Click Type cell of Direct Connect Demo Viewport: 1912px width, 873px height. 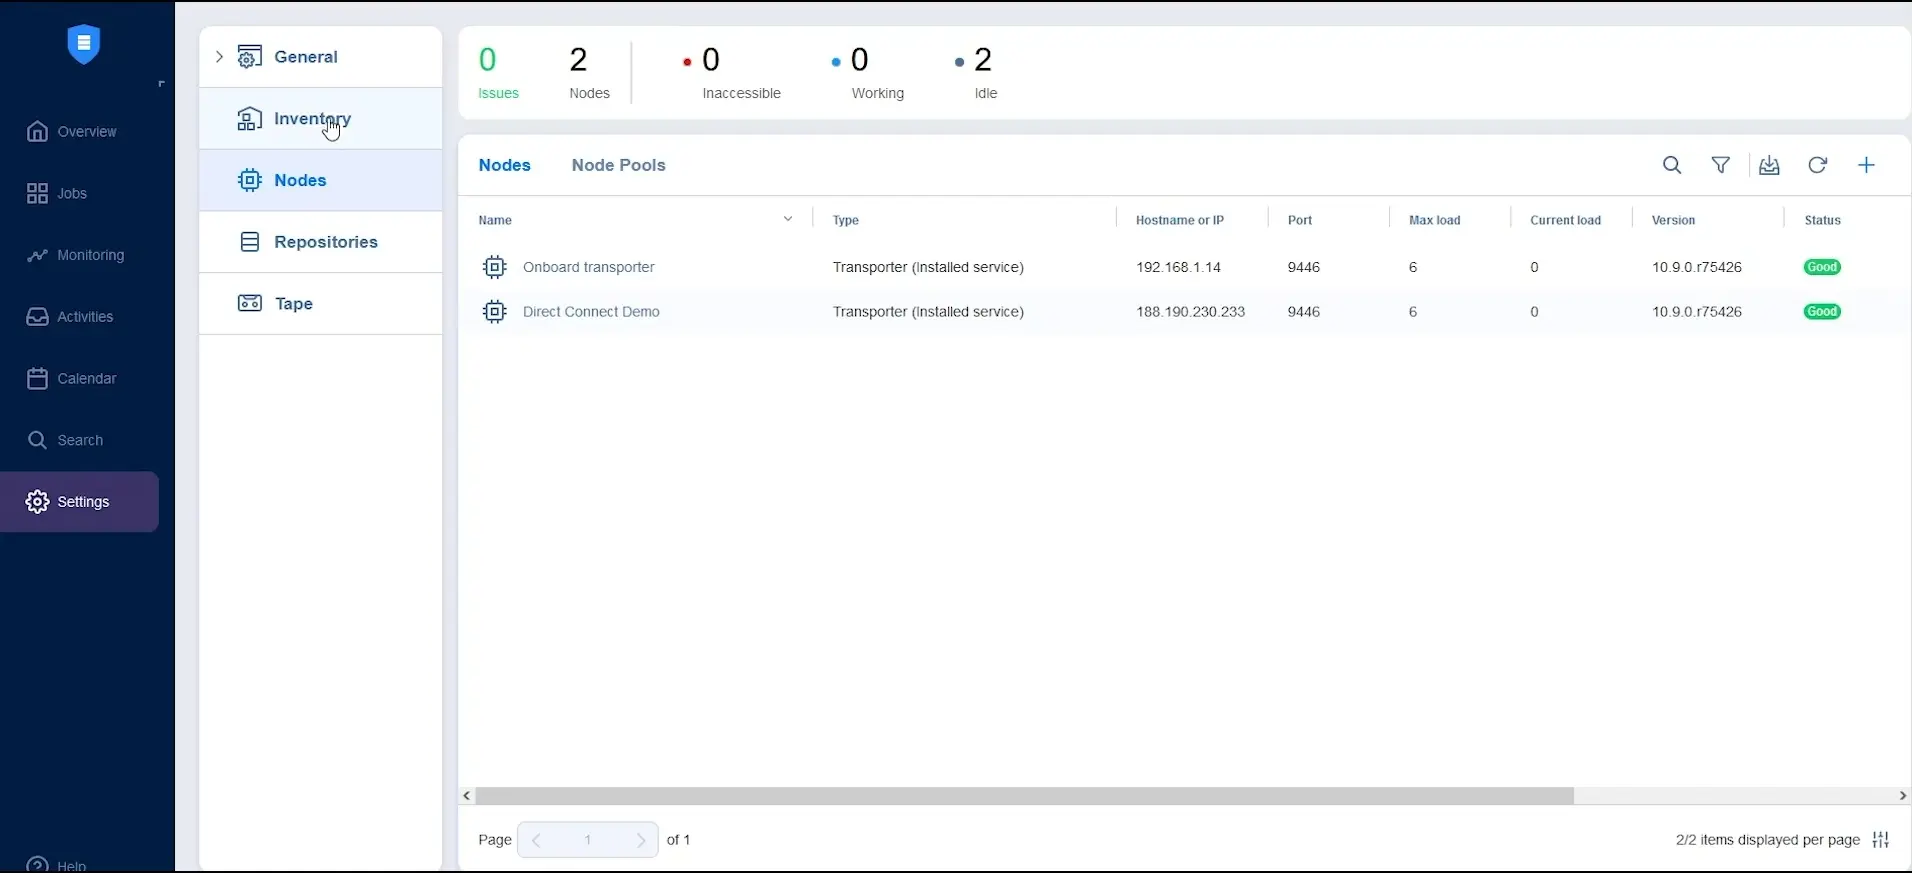pos(928,312)
